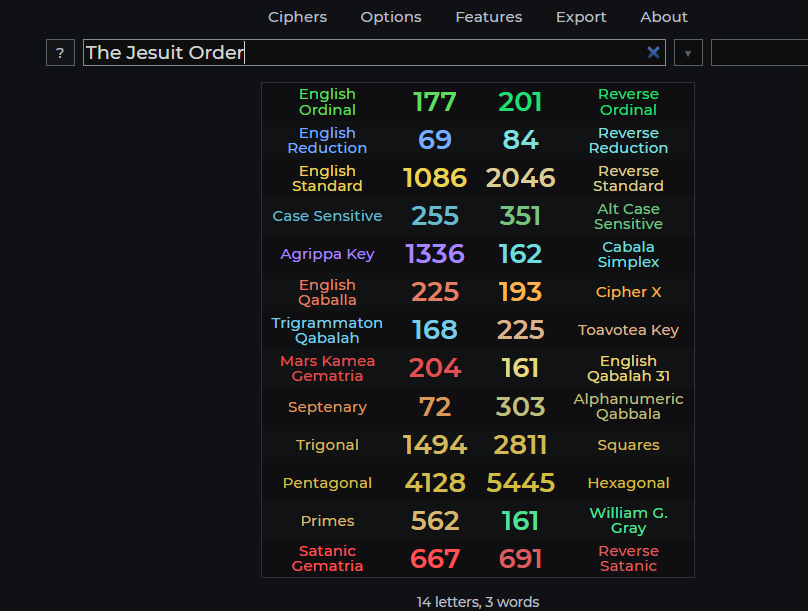Click the Trigrammaton Qabalah value 168

435,330
